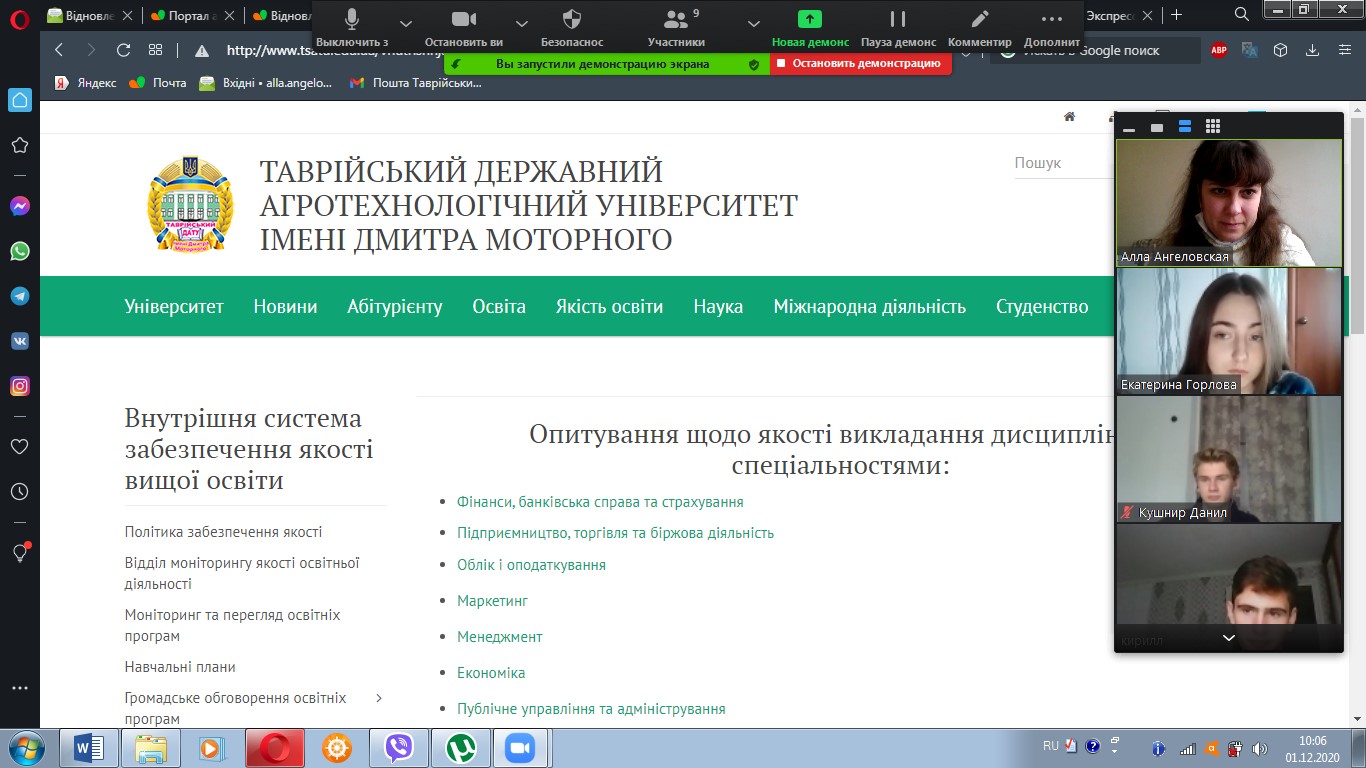
Task: Open Messenger in Opera sidebar
Action: (x=20, y=206)
